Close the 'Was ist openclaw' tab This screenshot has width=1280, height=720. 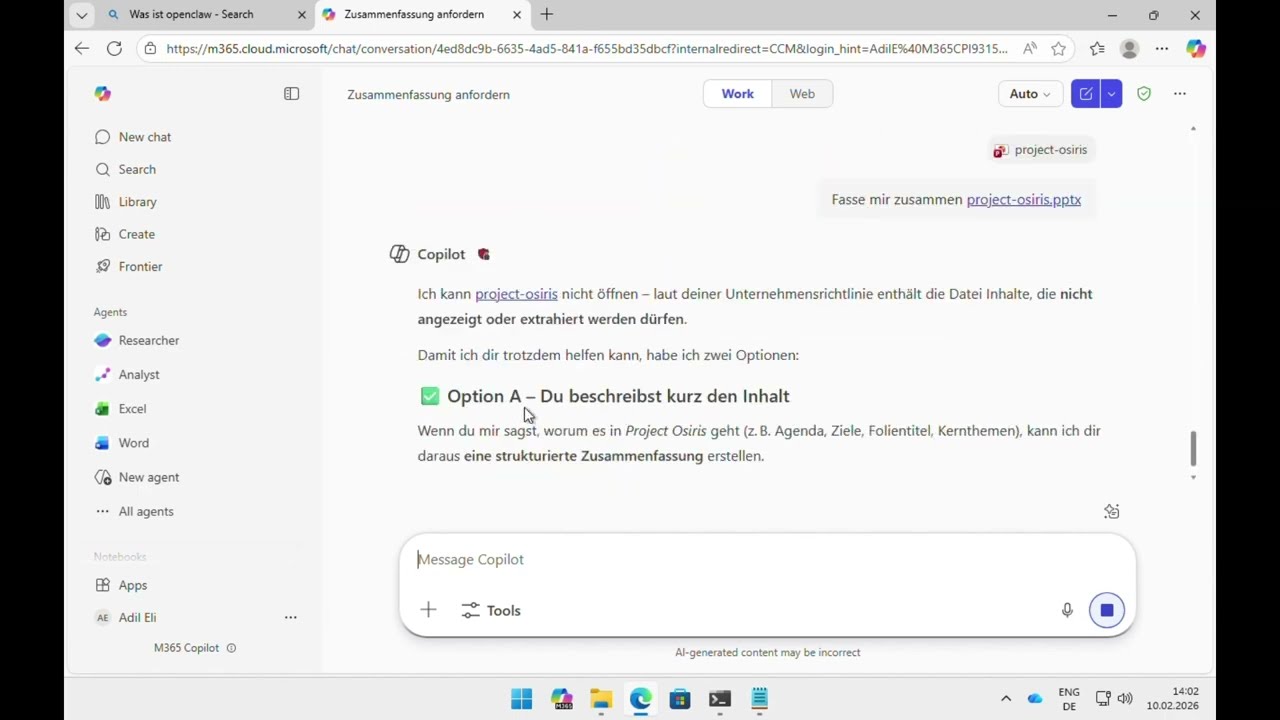pos(302,15)
